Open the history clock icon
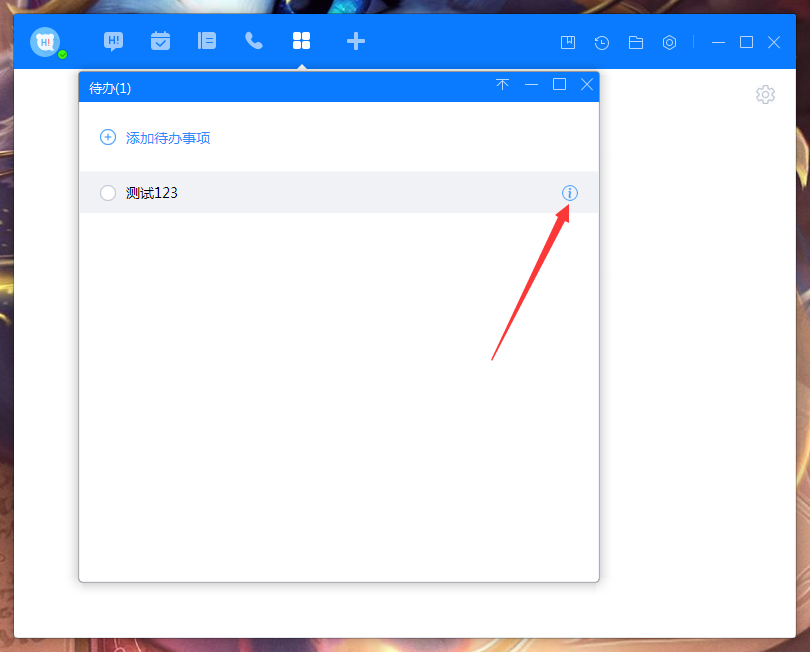The width and height of the screenshot is (810, 652). [x=602, y=42]
